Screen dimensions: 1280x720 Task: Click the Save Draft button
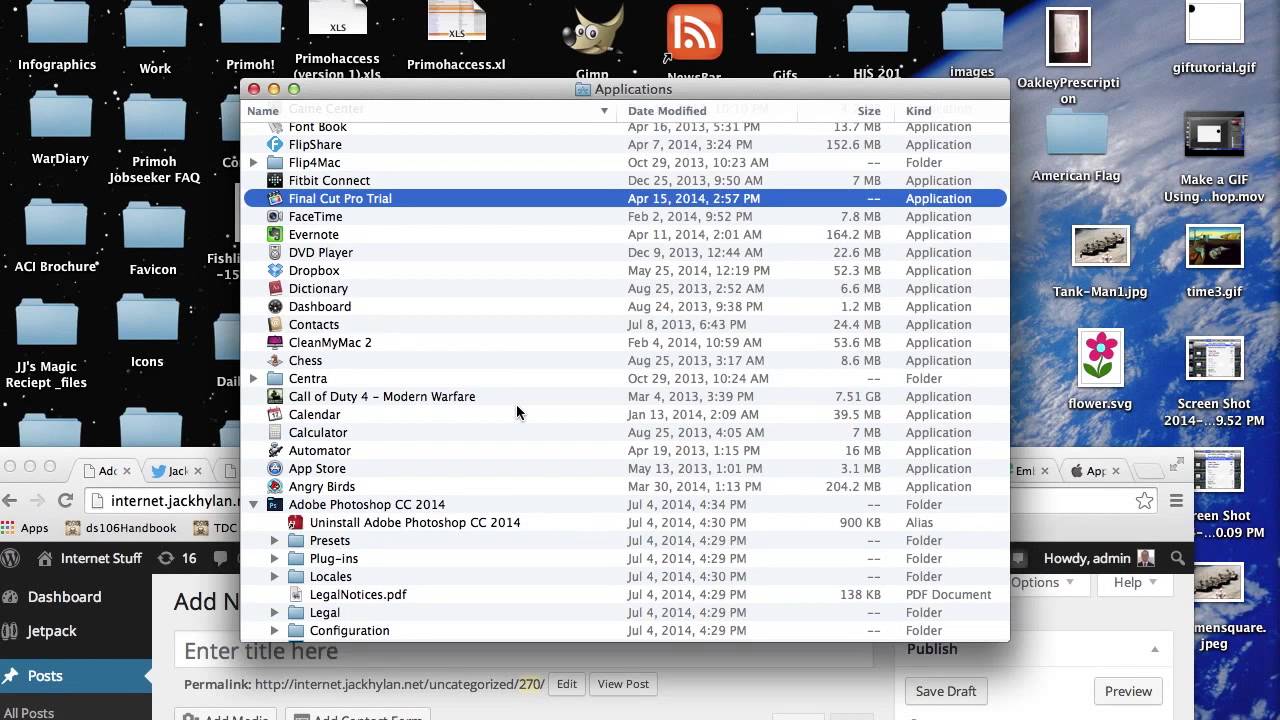tap(946, 691)
